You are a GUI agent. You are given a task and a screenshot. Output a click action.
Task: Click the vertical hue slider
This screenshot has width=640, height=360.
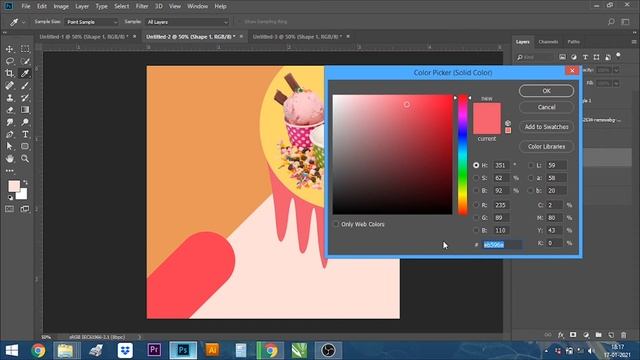click(462, 154)
